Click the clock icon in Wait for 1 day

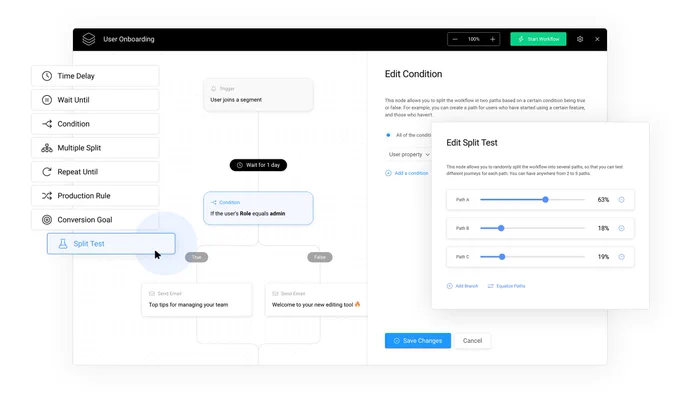pyautogui.click(x=240, y=165)
